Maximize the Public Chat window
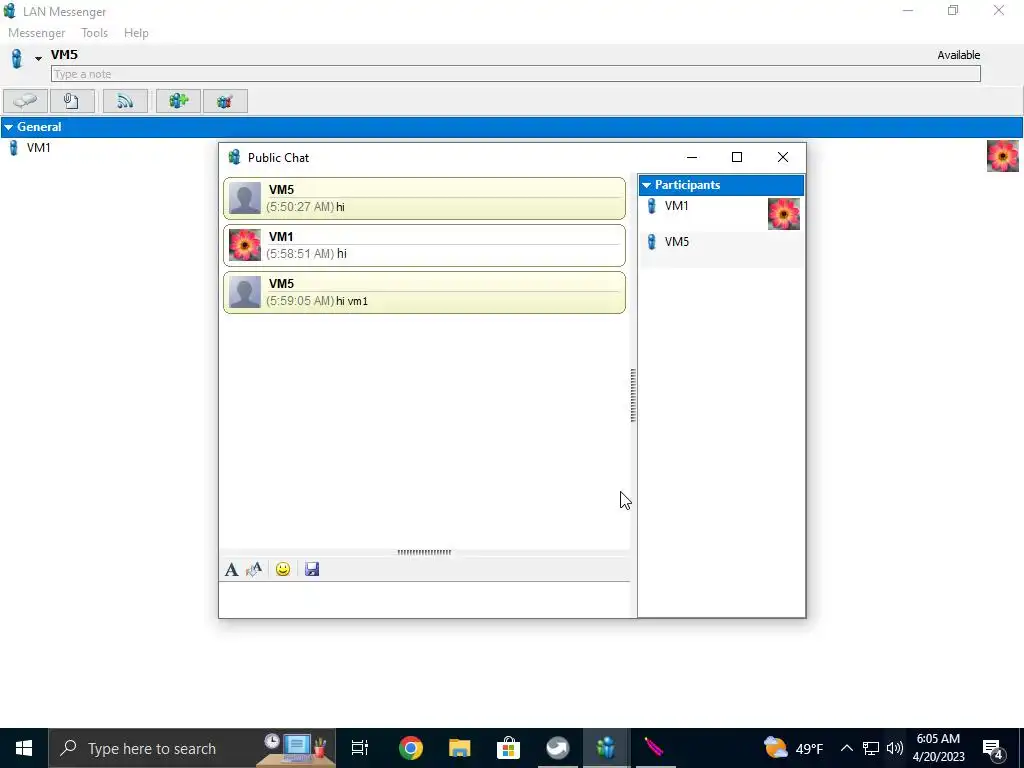Screen dimensions: 1024x768 pyautogui.click(x=737, y=157)
